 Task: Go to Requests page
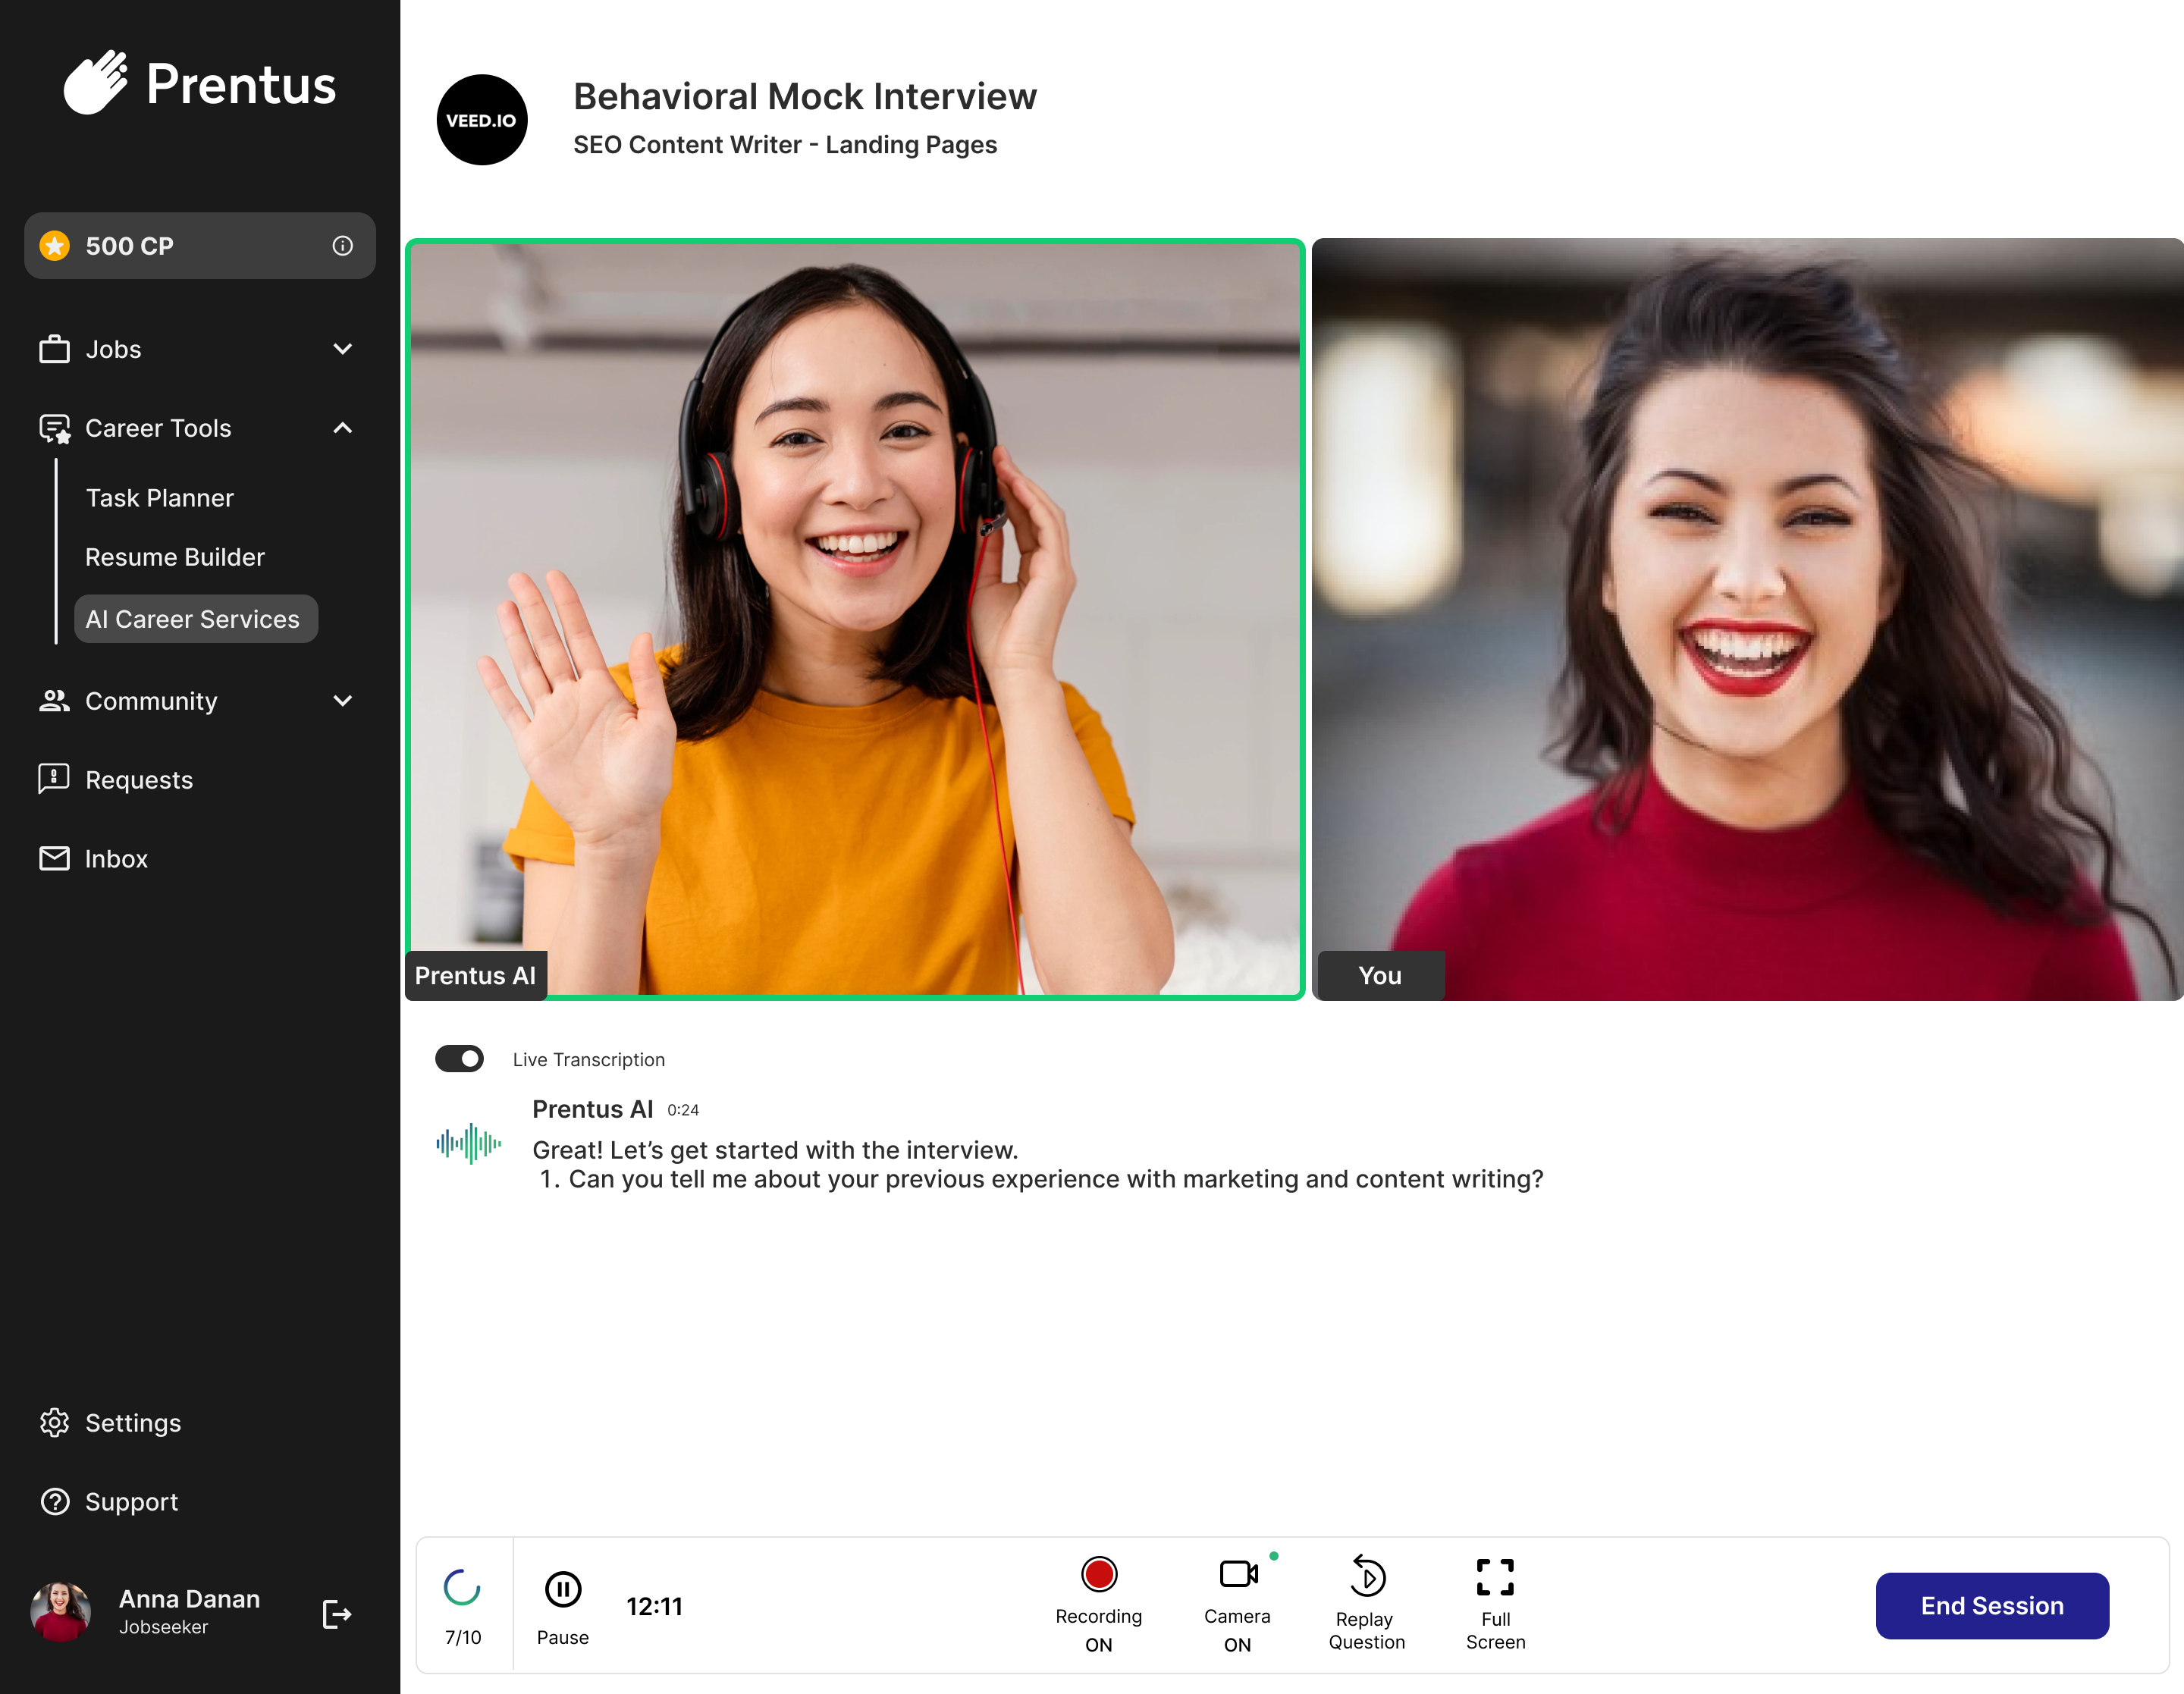(139, 780)
